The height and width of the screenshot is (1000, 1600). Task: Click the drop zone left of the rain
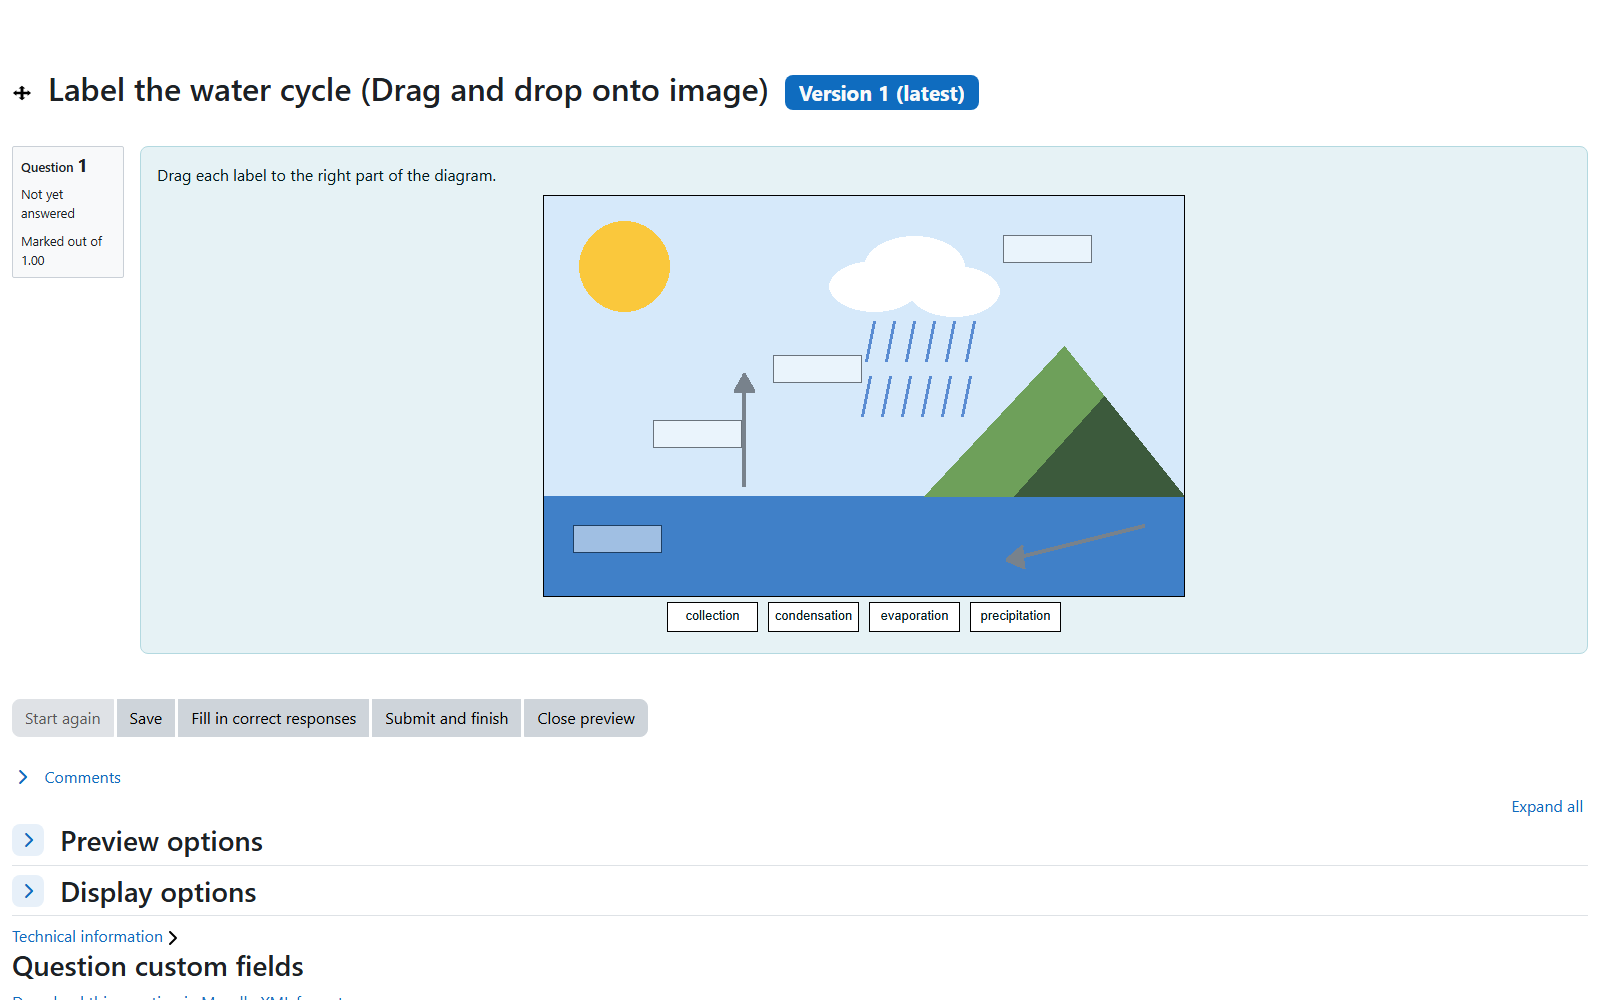point(817,369)
